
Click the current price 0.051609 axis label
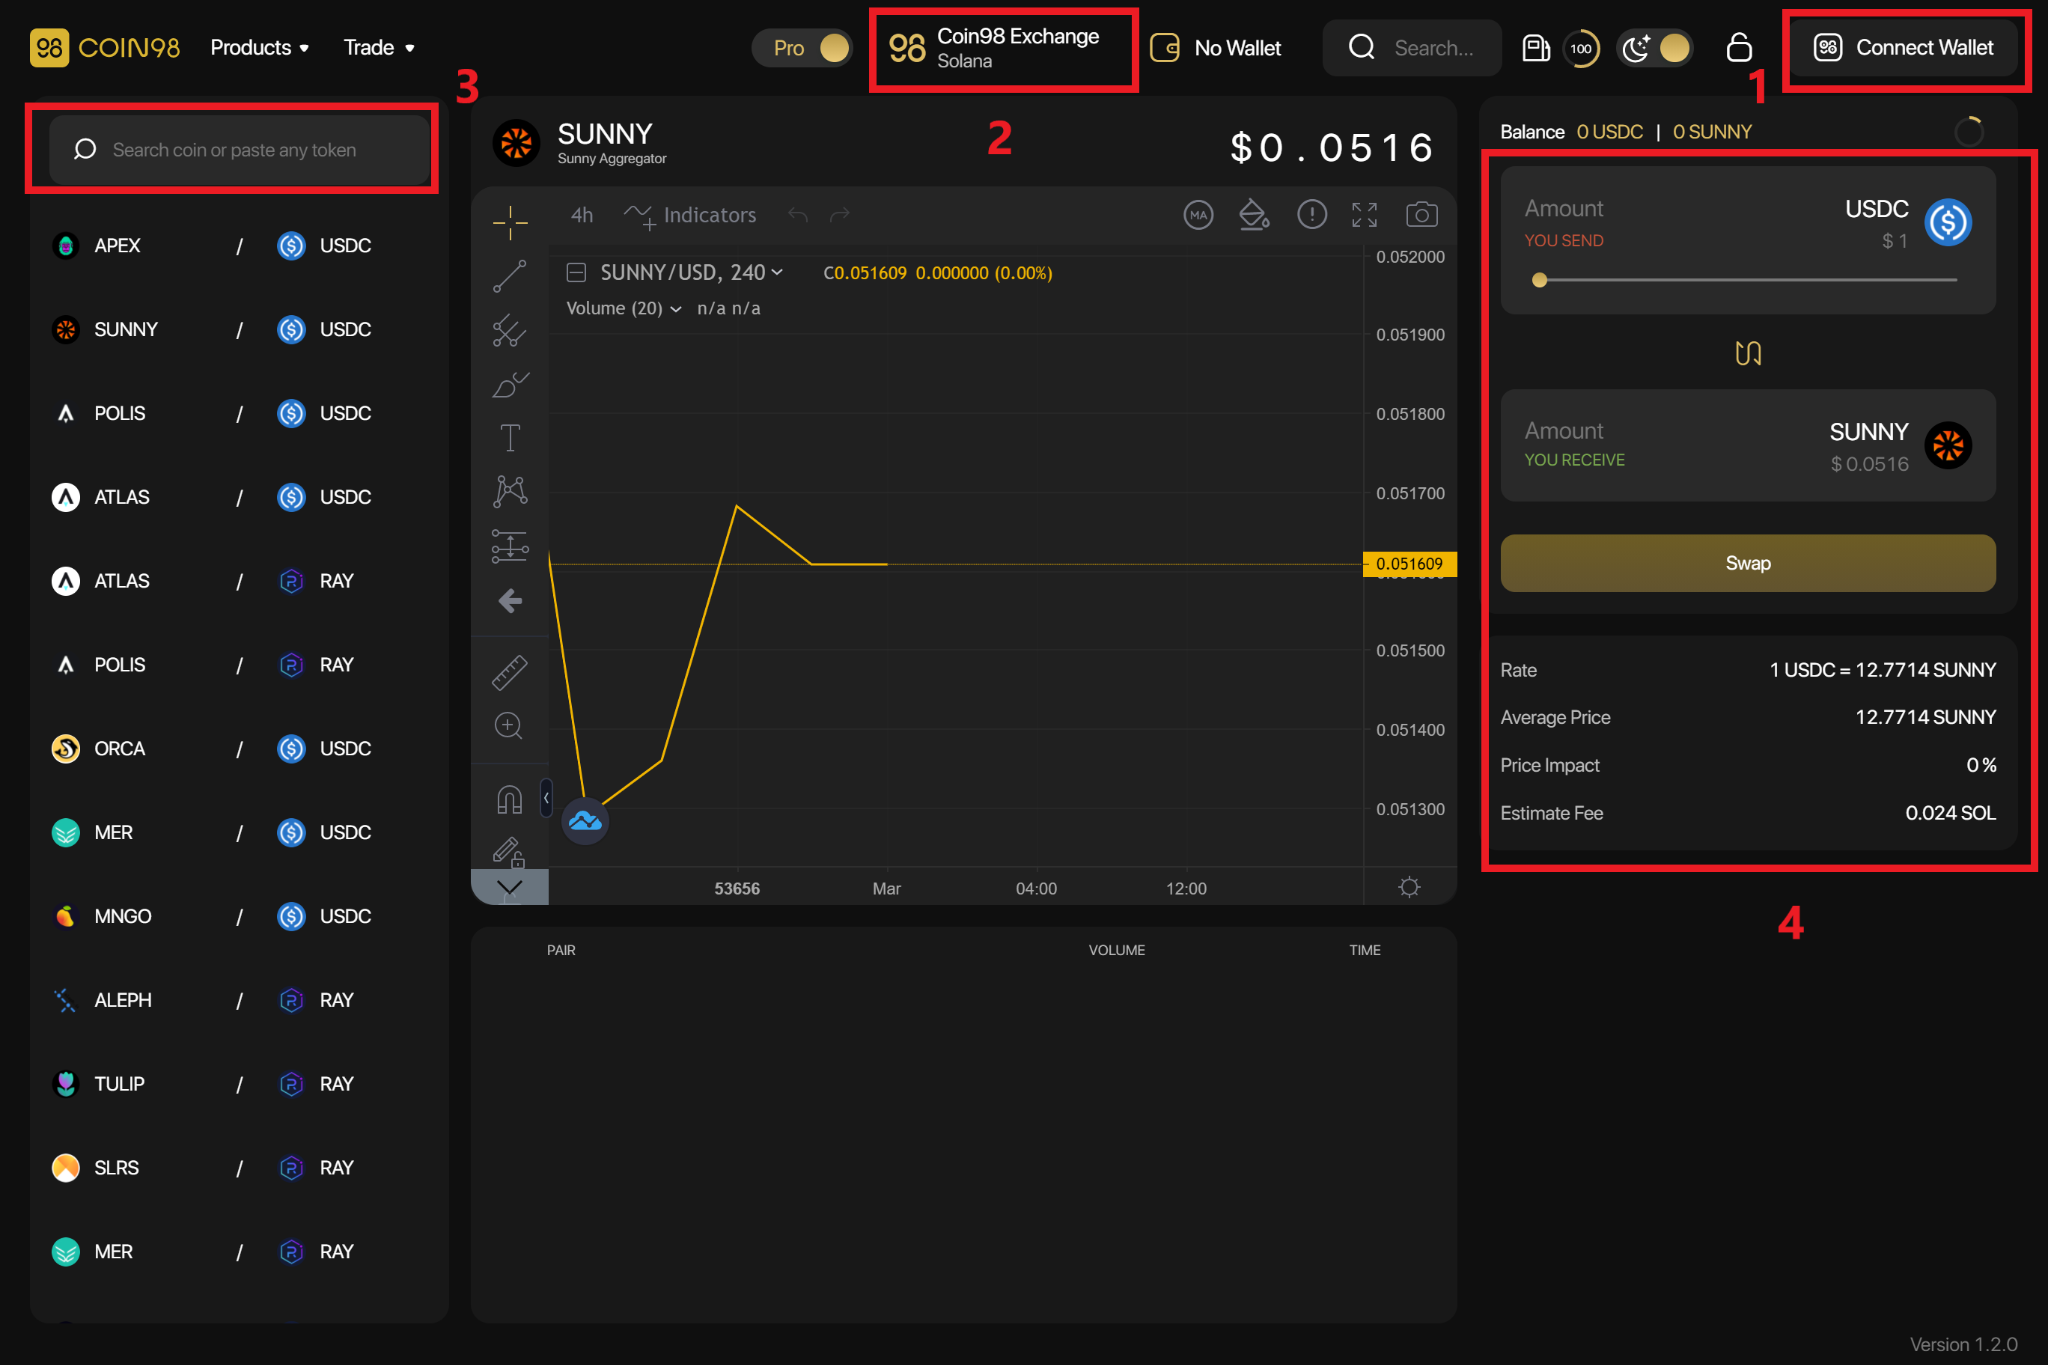[1410, 564]
